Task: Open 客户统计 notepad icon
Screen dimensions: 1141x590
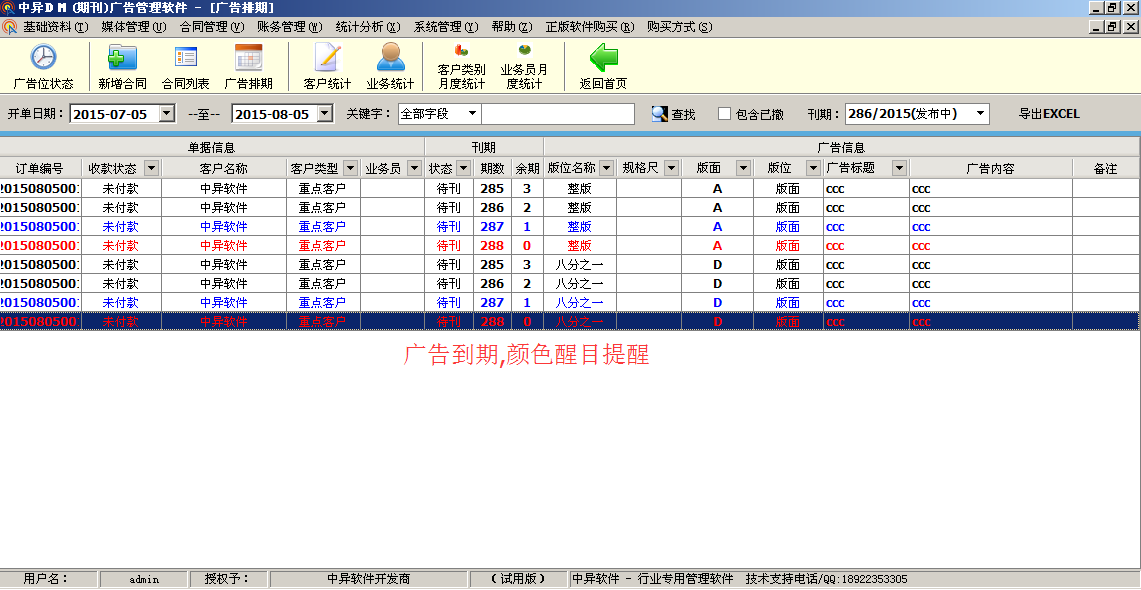Action: (x=327, y=58)
